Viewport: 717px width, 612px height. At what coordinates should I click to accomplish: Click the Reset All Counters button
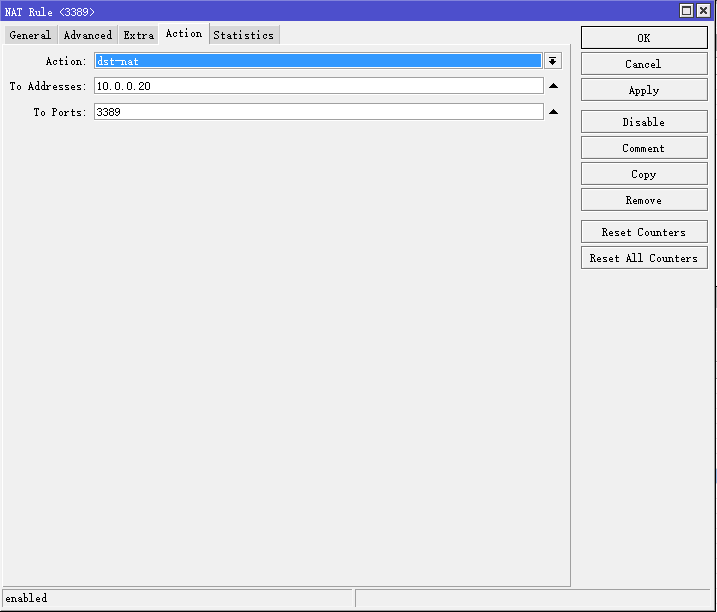[x=643, y=258]
